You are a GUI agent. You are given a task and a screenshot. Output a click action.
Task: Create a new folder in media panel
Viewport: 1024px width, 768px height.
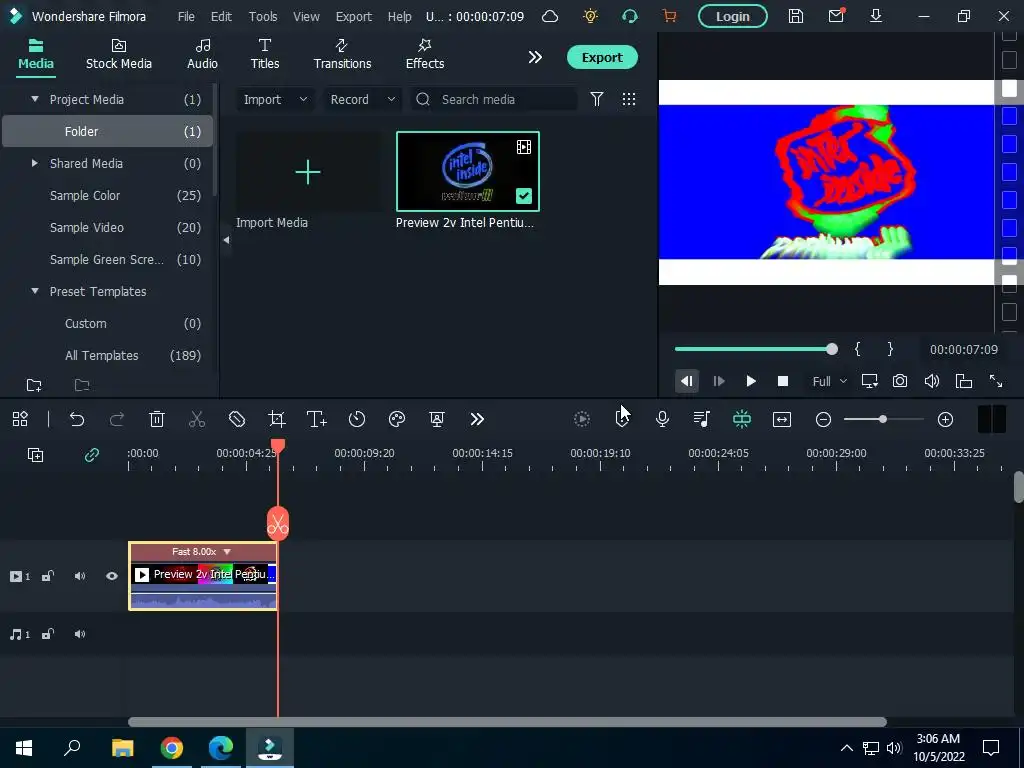[x=34, y=385]
